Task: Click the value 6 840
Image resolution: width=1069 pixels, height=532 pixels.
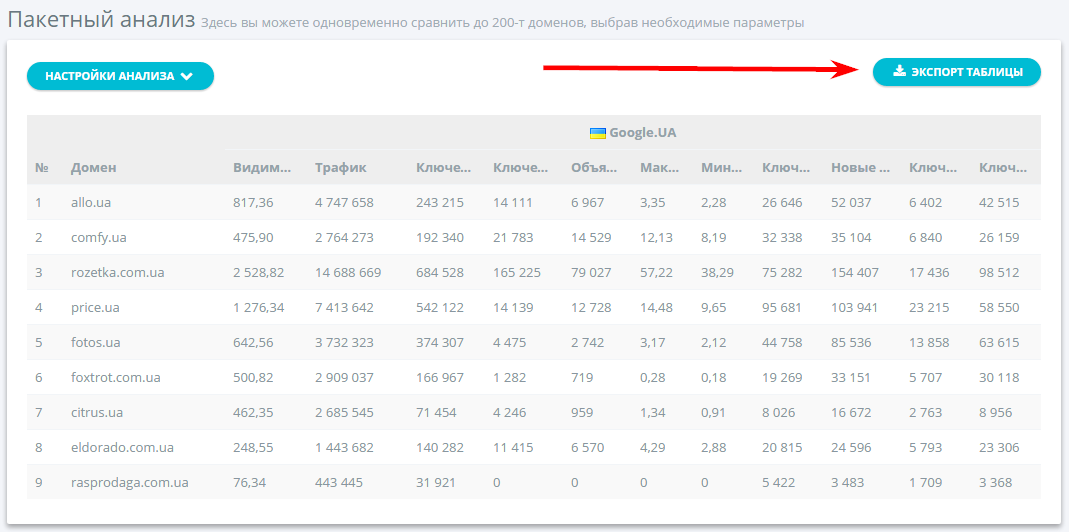Action: 925,238
